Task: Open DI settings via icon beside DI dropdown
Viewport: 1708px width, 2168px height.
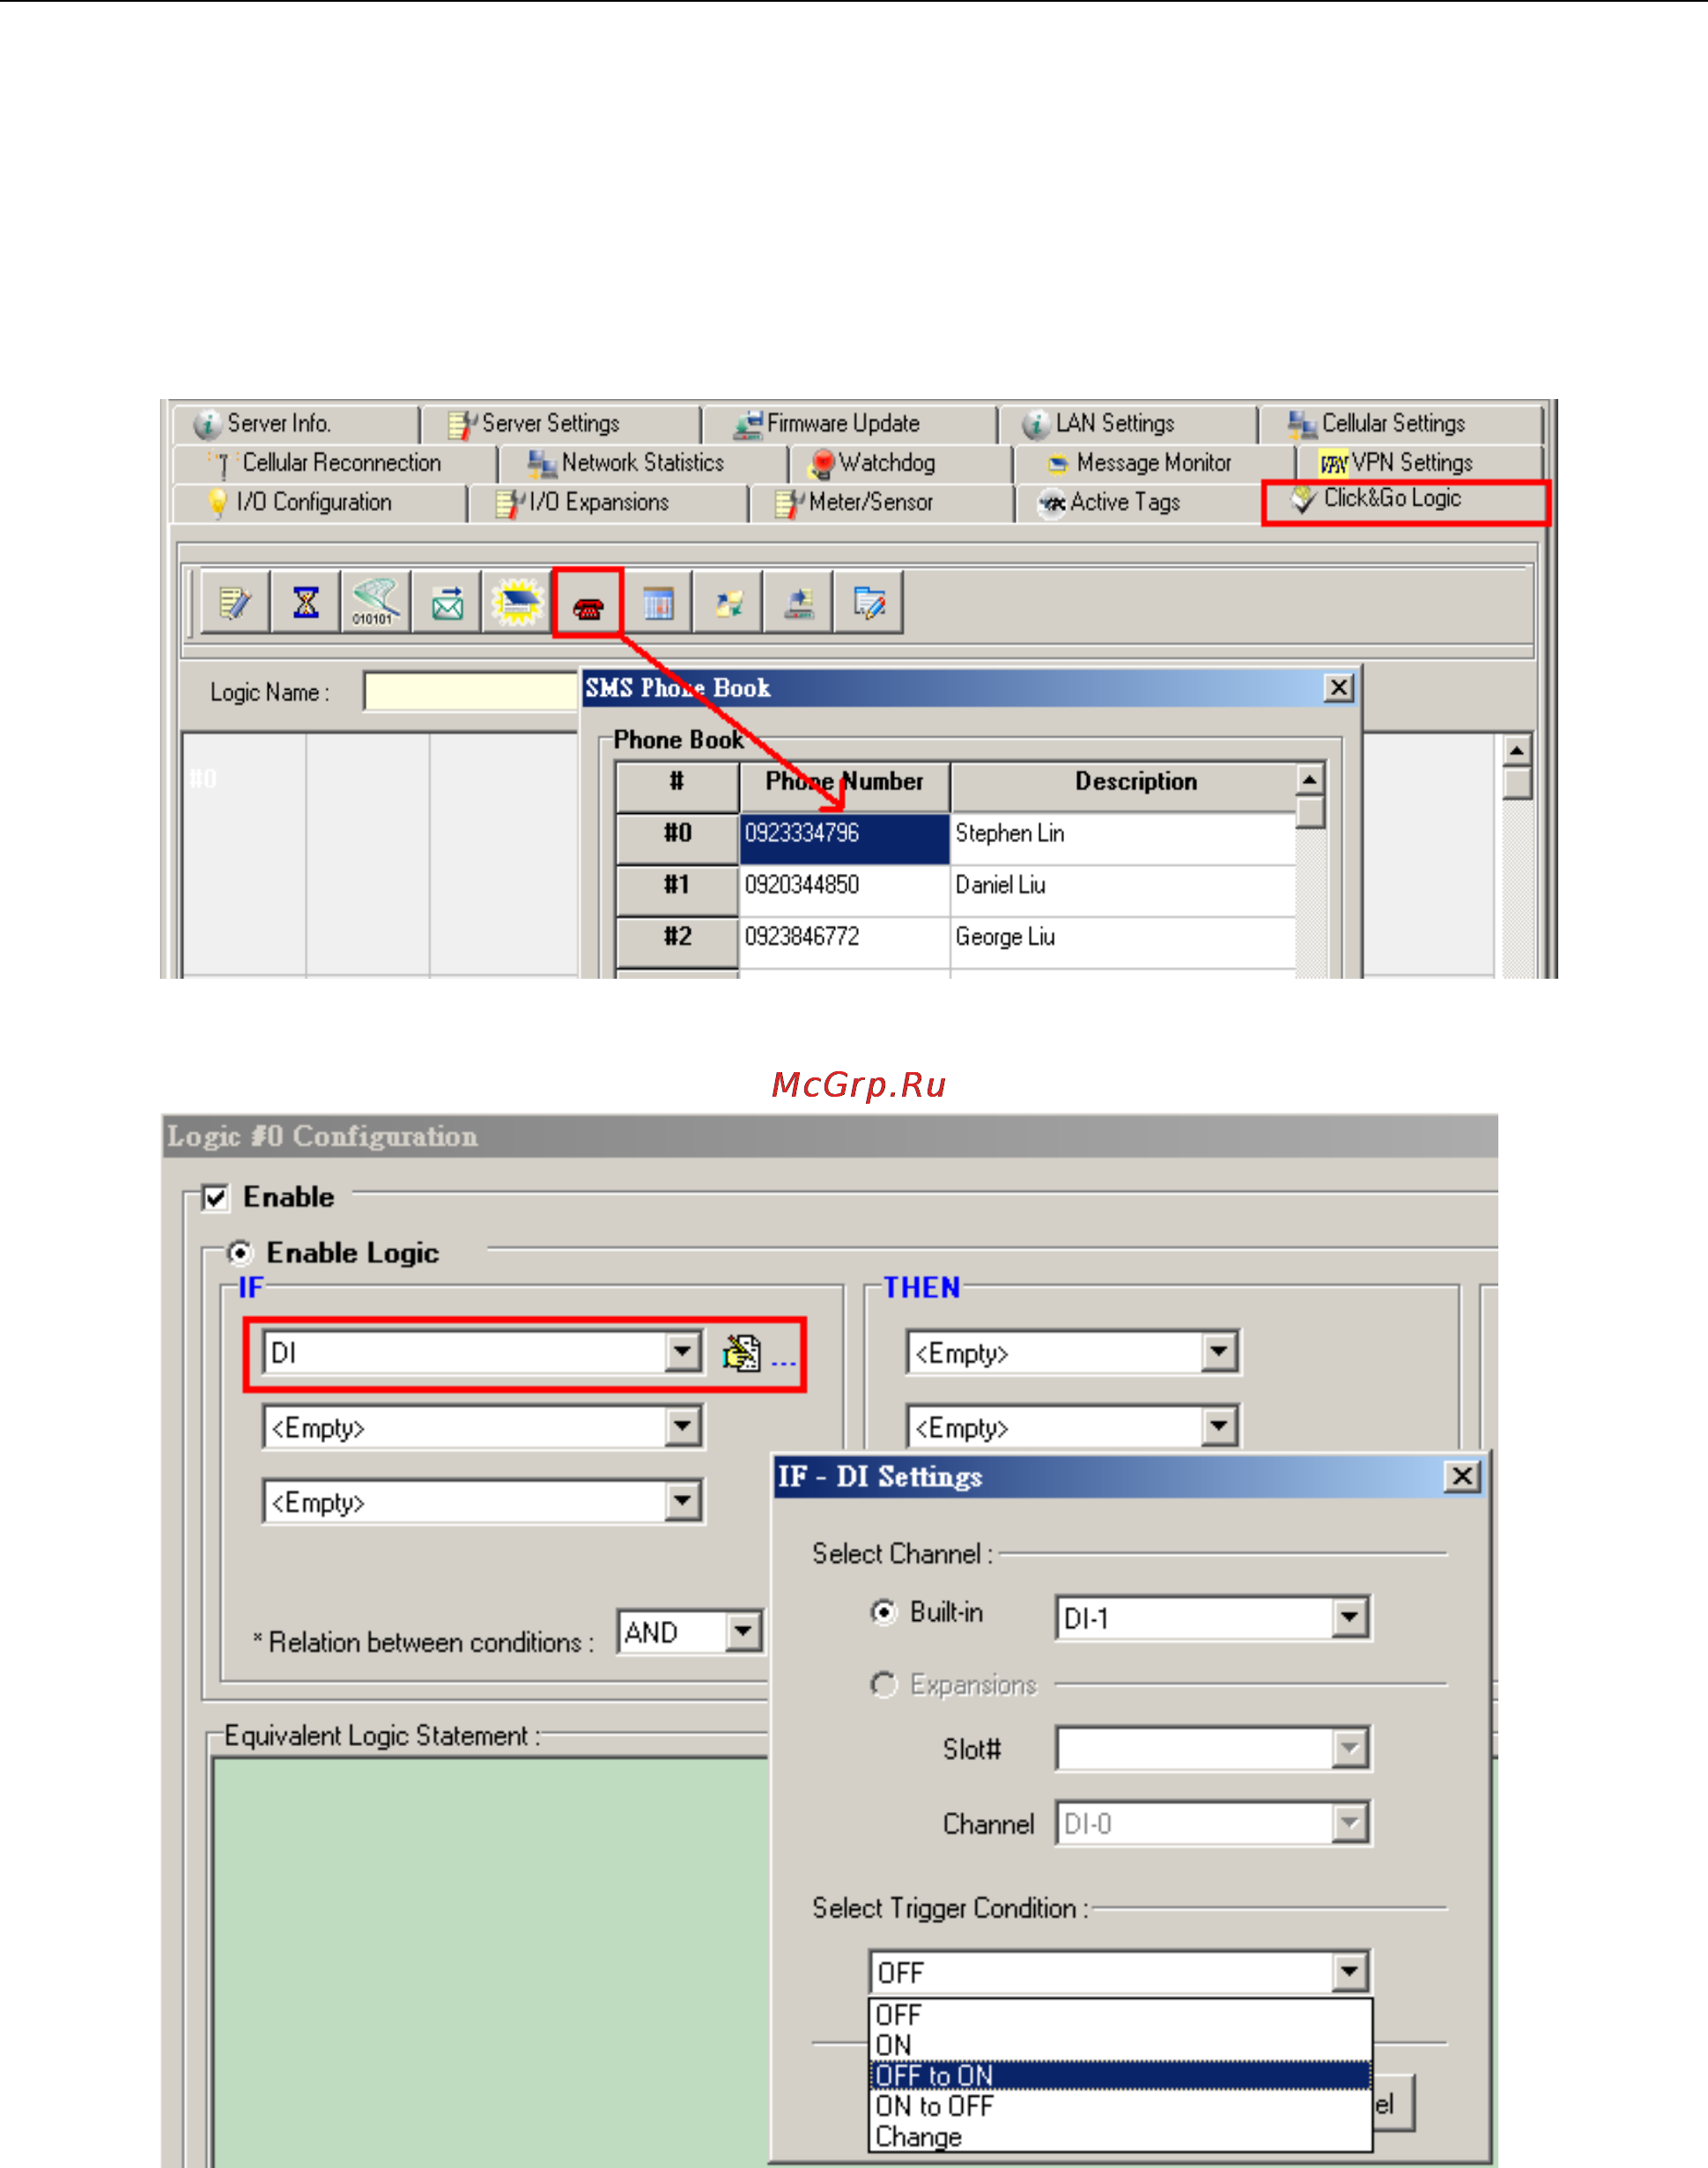Action: (x=741, y=1353)
